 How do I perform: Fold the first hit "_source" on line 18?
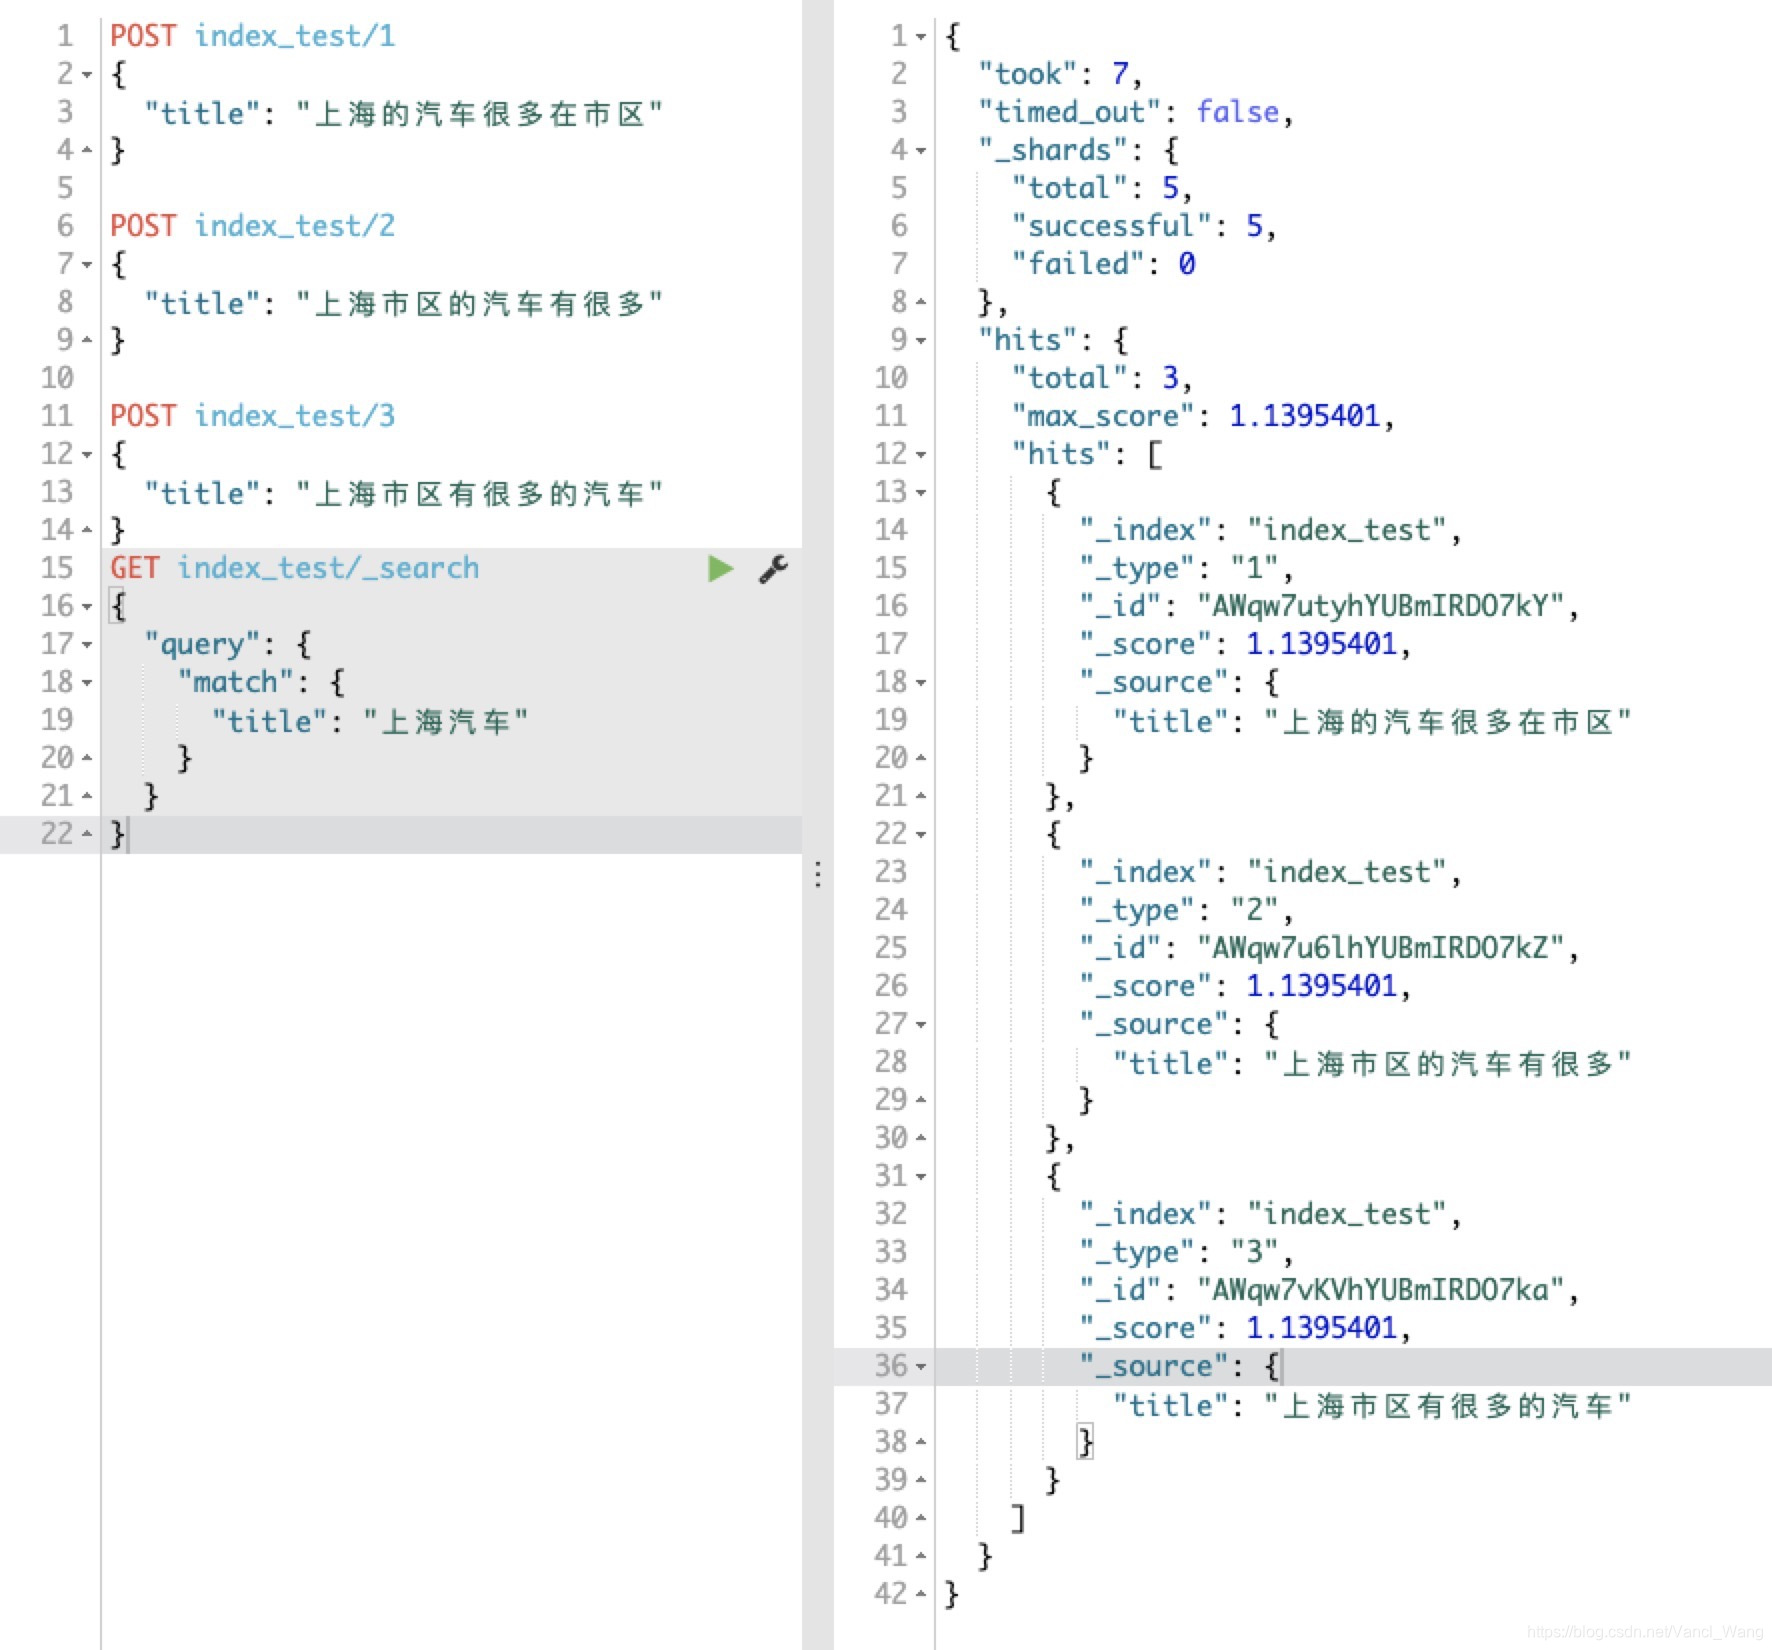point(921,683)
